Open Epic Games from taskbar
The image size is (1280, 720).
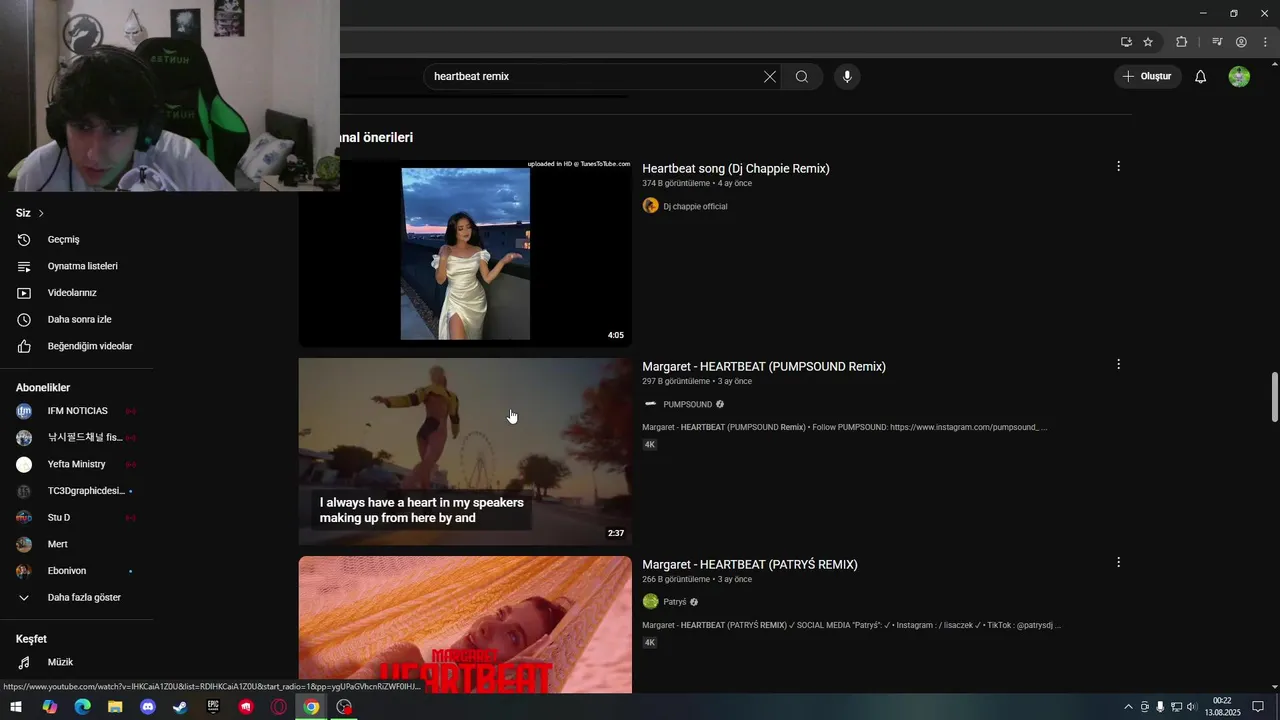213,707
